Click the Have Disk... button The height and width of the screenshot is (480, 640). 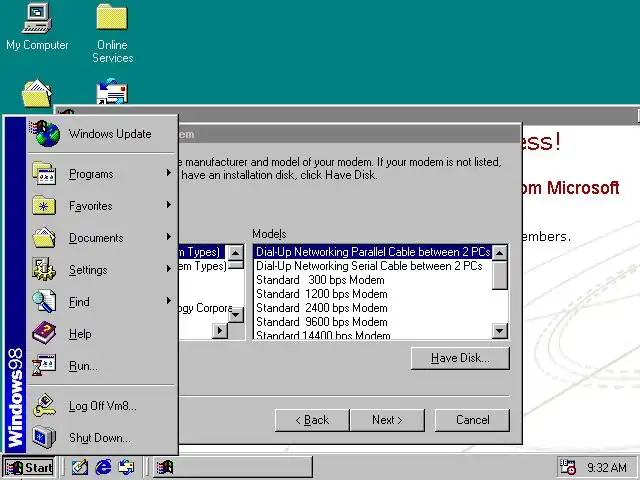click(x=460, y=358)
